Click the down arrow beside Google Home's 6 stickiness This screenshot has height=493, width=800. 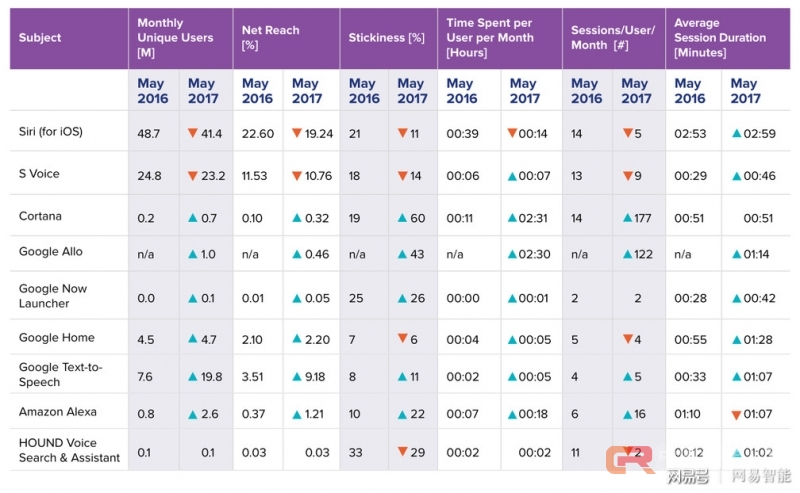click(402, 340)
